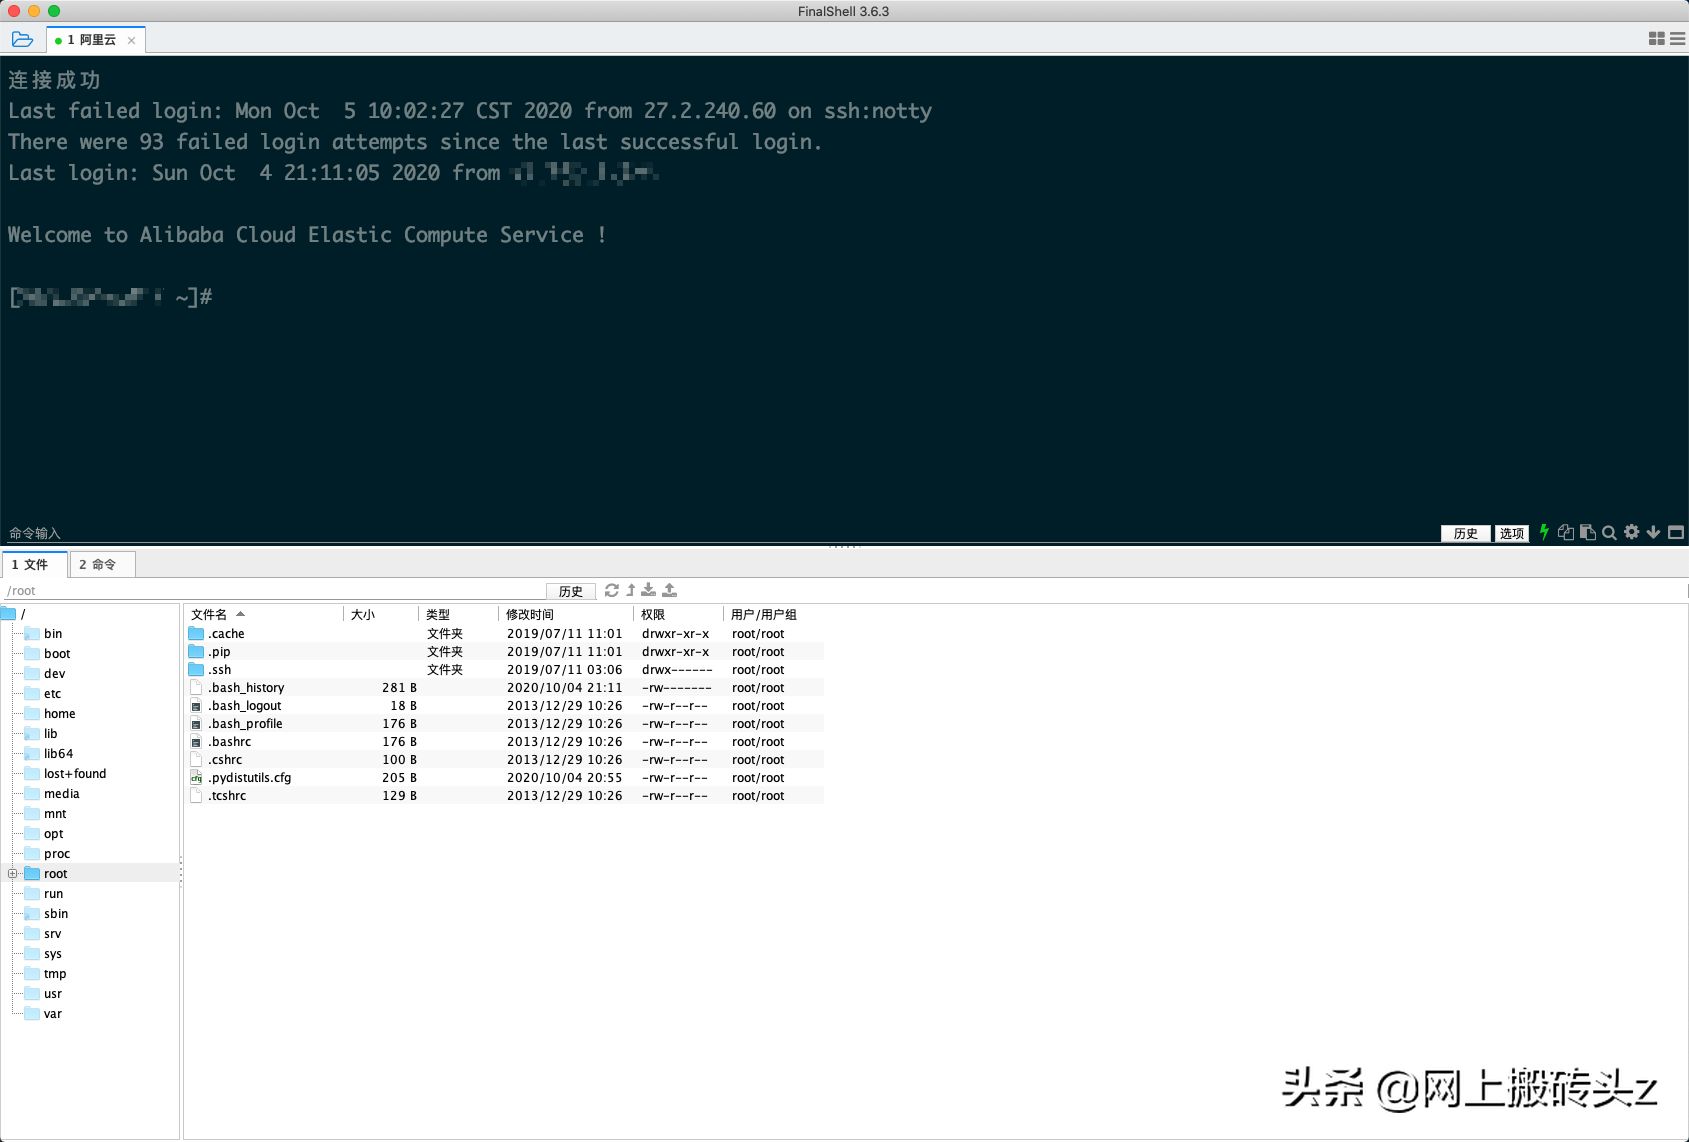This screenshot has height=1142, width=1689.
Task: Click the .tcshrc file icon
Action: (x=196, y=795)
